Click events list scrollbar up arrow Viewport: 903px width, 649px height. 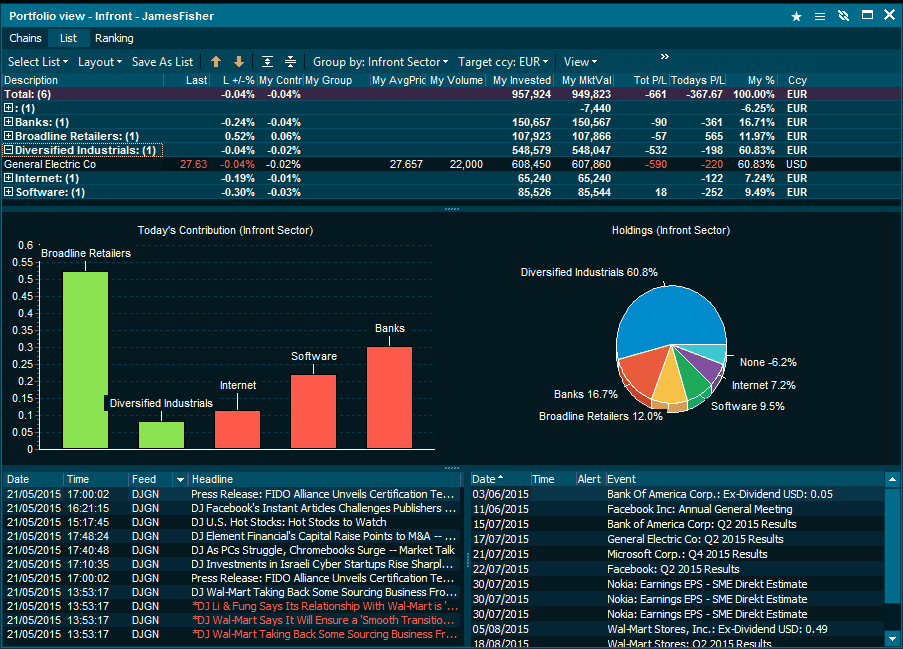[x=892, y=480]
